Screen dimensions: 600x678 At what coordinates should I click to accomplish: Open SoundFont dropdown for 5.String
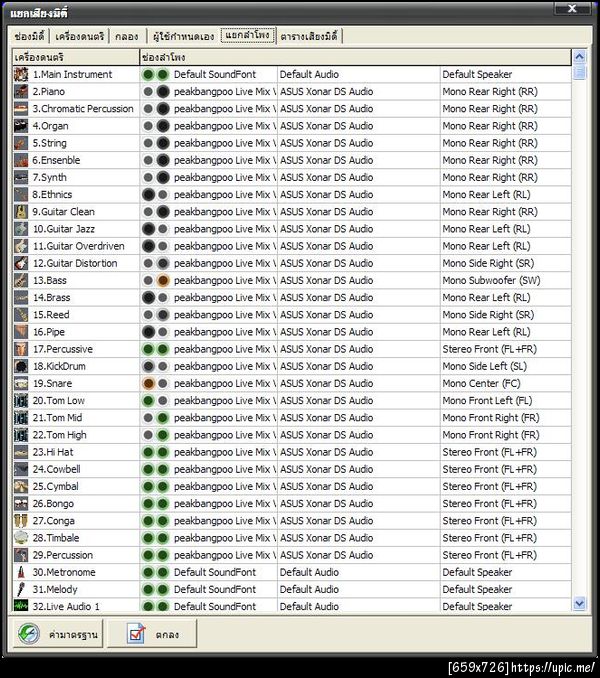pos(224,143)
